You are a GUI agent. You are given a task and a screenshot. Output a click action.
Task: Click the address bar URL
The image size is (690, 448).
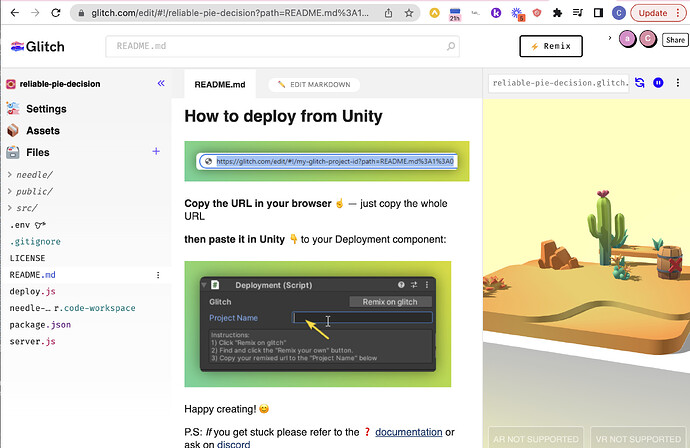pos(230,13)
